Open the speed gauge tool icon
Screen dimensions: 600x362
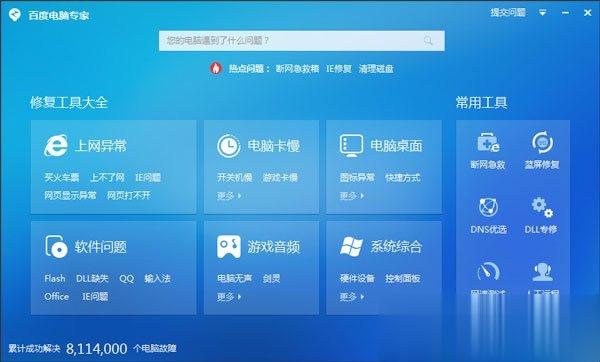tap(488, 271)
